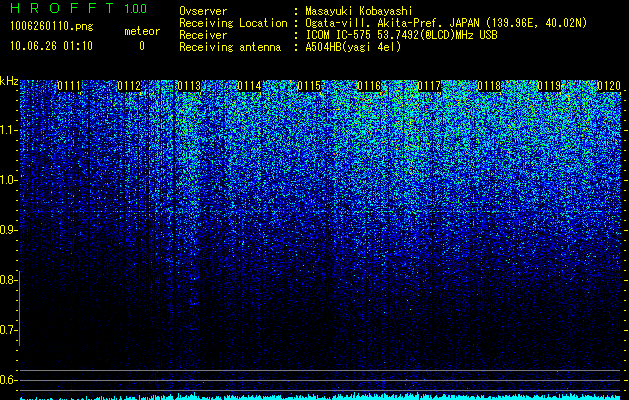Click the 0.8 kHz axis label
629x400 pixels.
pos(9,280)
